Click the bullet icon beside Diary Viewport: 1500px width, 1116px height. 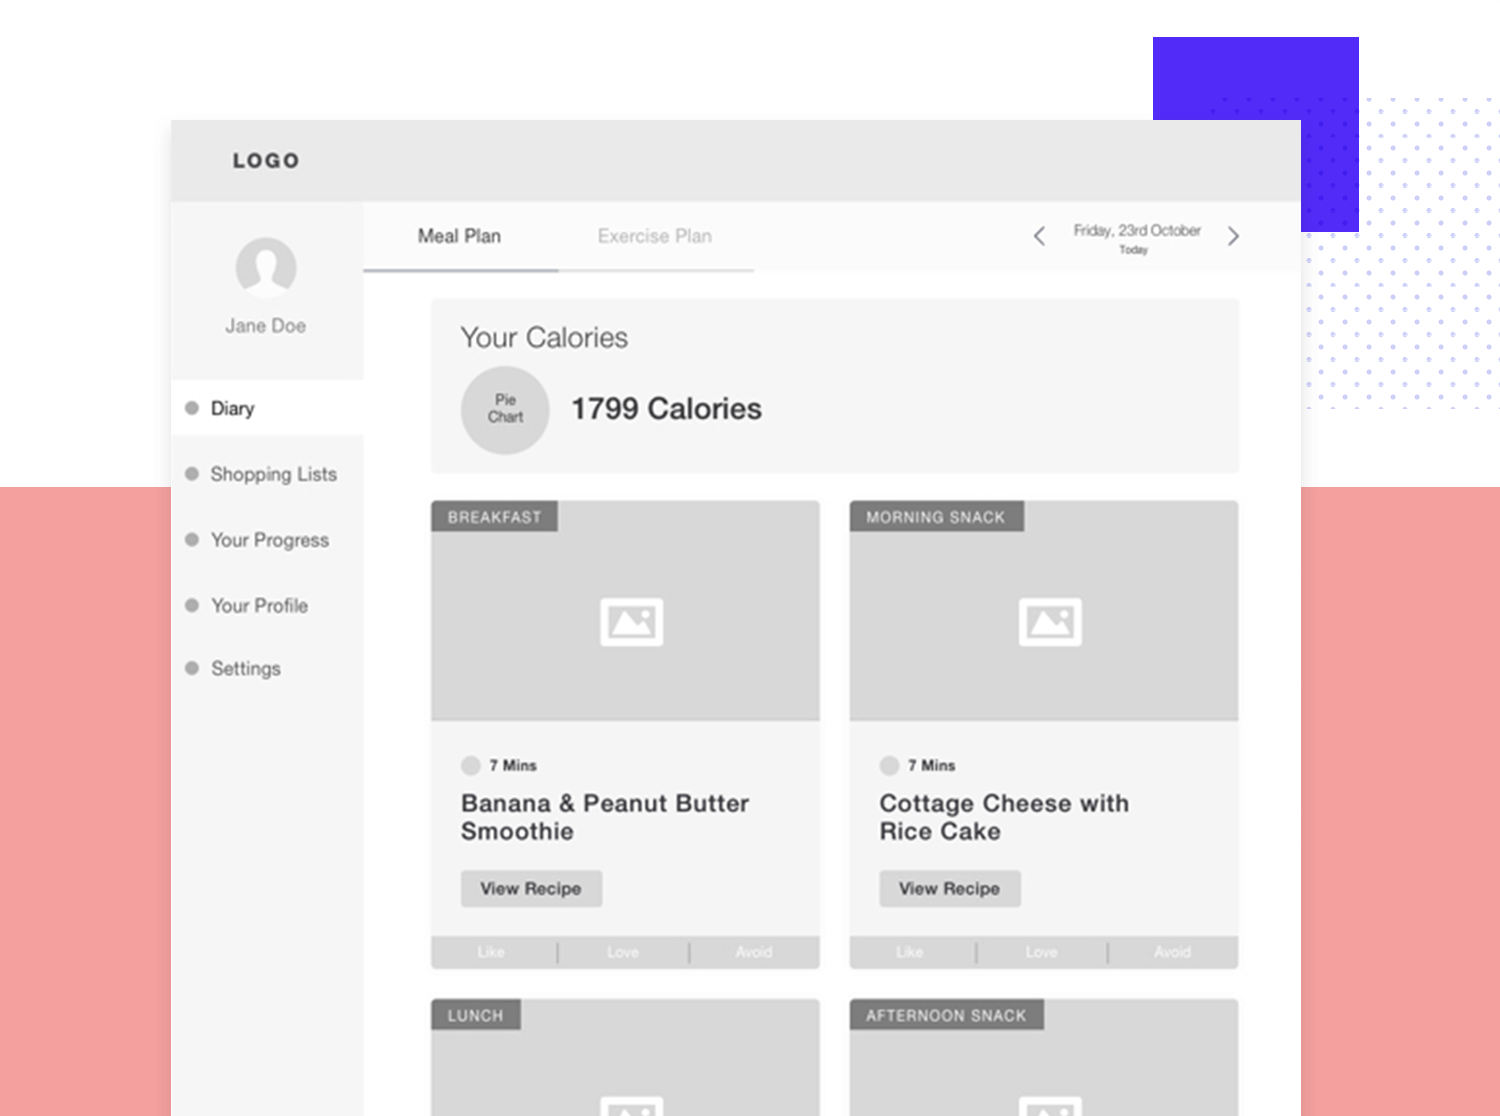pos(192,408)
